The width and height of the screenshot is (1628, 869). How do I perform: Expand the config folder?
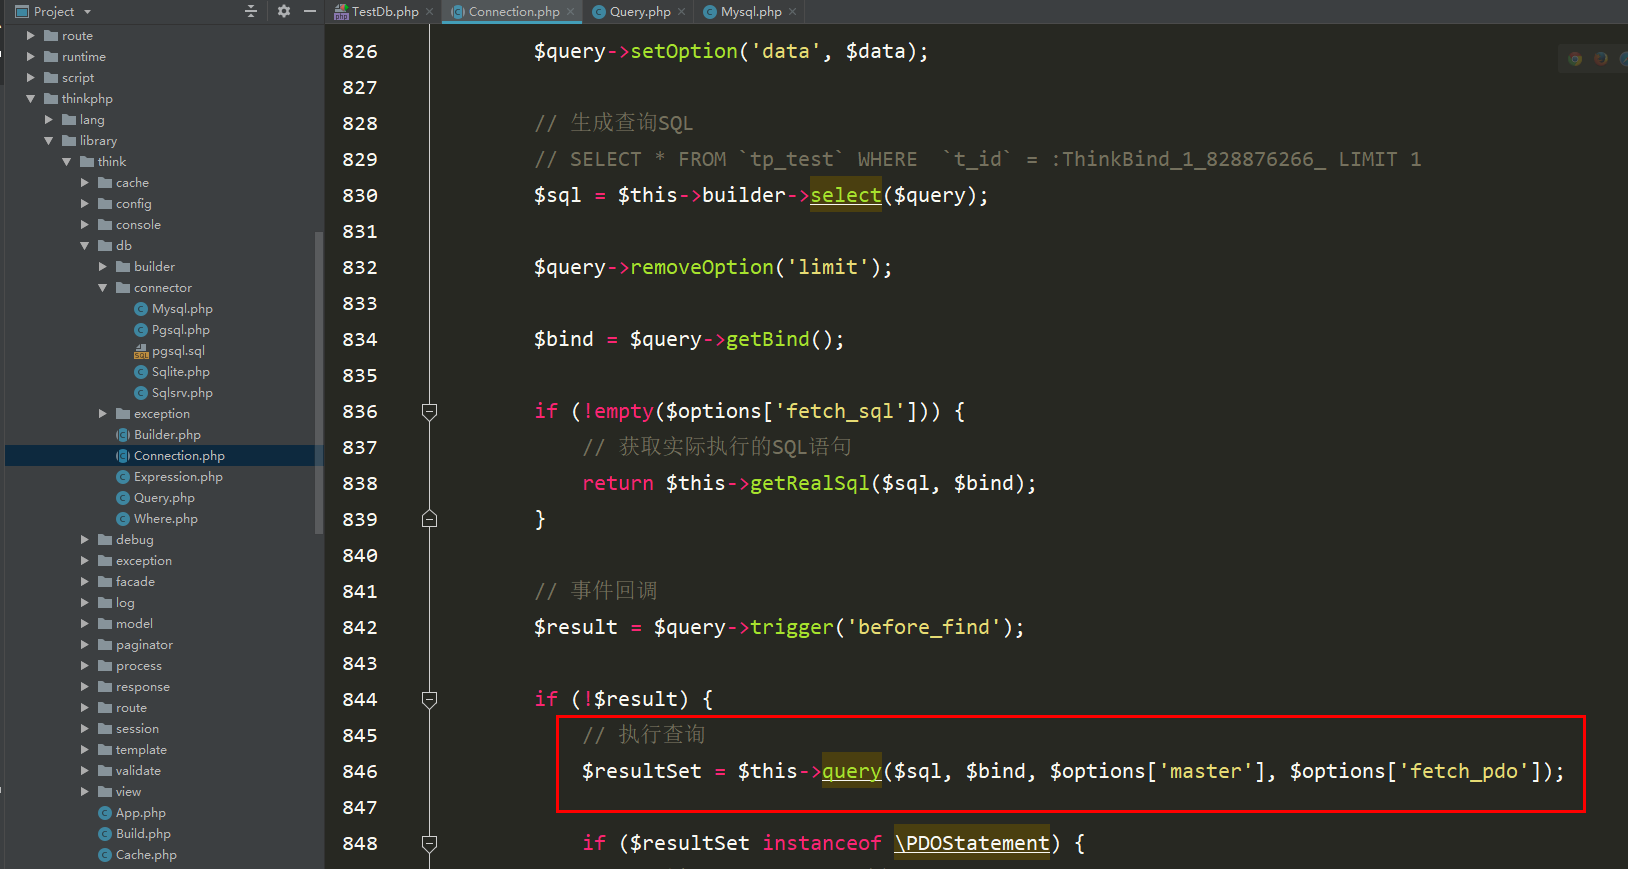tap(84, 204)
